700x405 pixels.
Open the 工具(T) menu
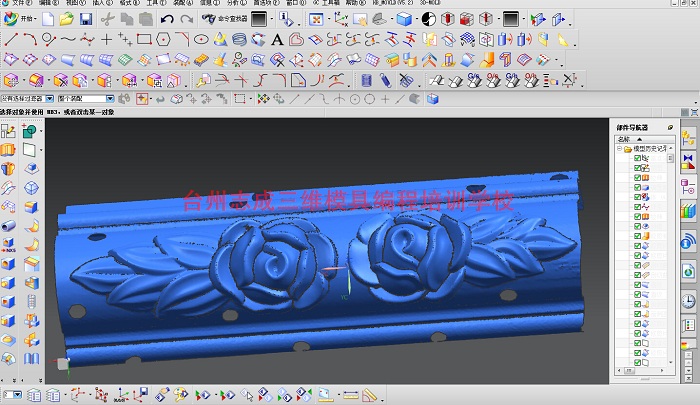155,2
